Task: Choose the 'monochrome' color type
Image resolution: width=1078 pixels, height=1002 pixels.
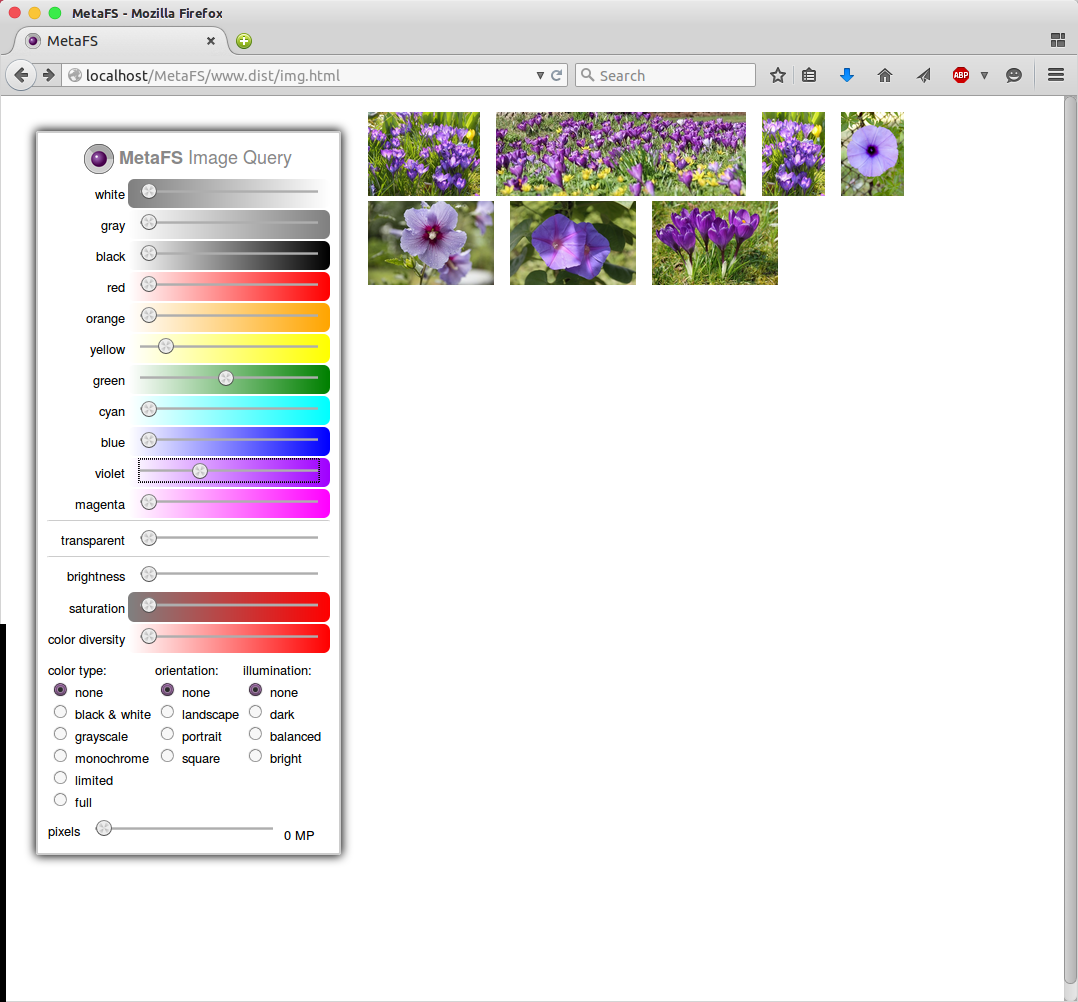Action: 60,756
